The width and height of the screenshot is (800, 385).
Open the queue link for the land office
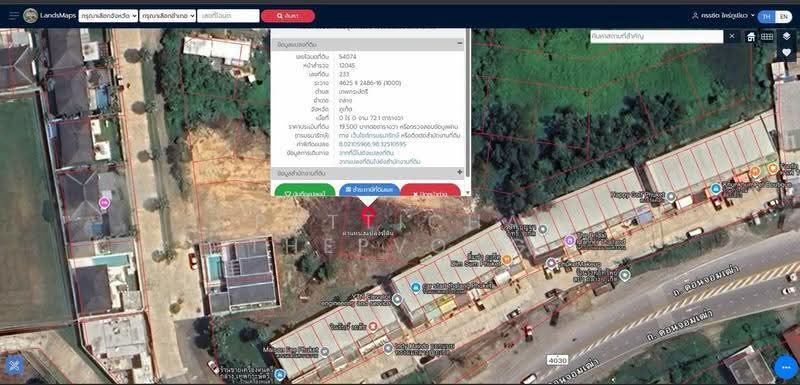click(380, 162)
